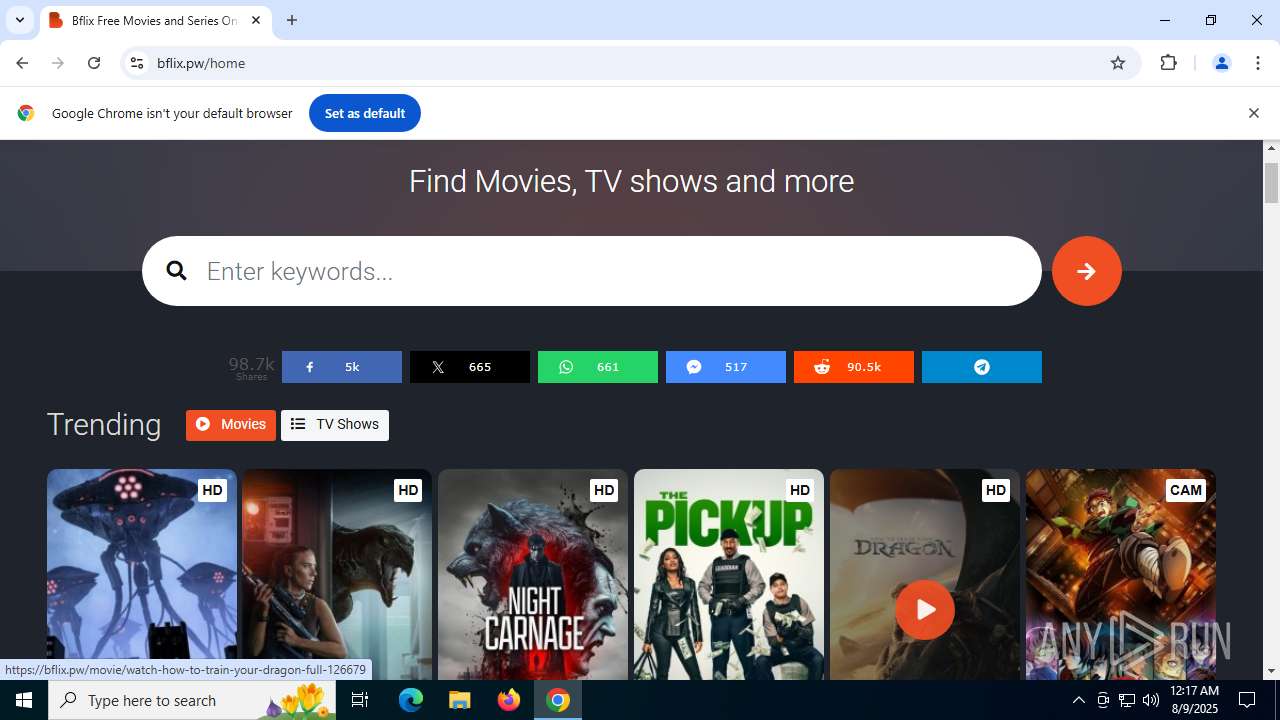Open the clock showing 12:17 AM
1280x720 pixels.
1194,700
